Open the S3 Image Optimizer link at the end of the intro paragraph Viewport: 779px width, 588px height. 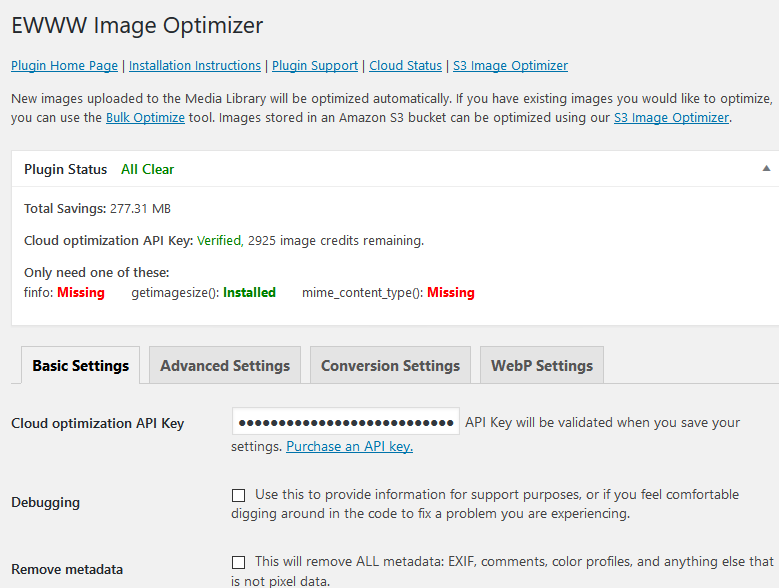coord(671,118)
